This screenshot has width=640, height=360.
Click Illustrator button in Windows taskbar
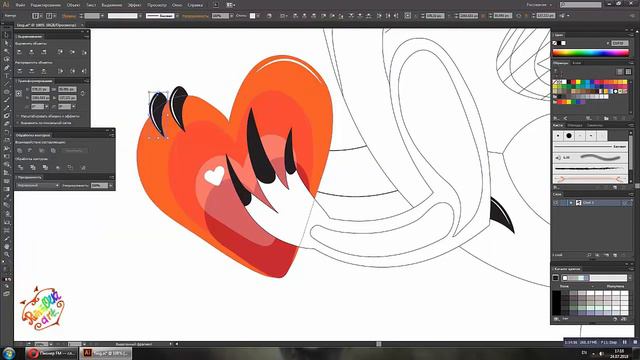[x=106, y=353]
